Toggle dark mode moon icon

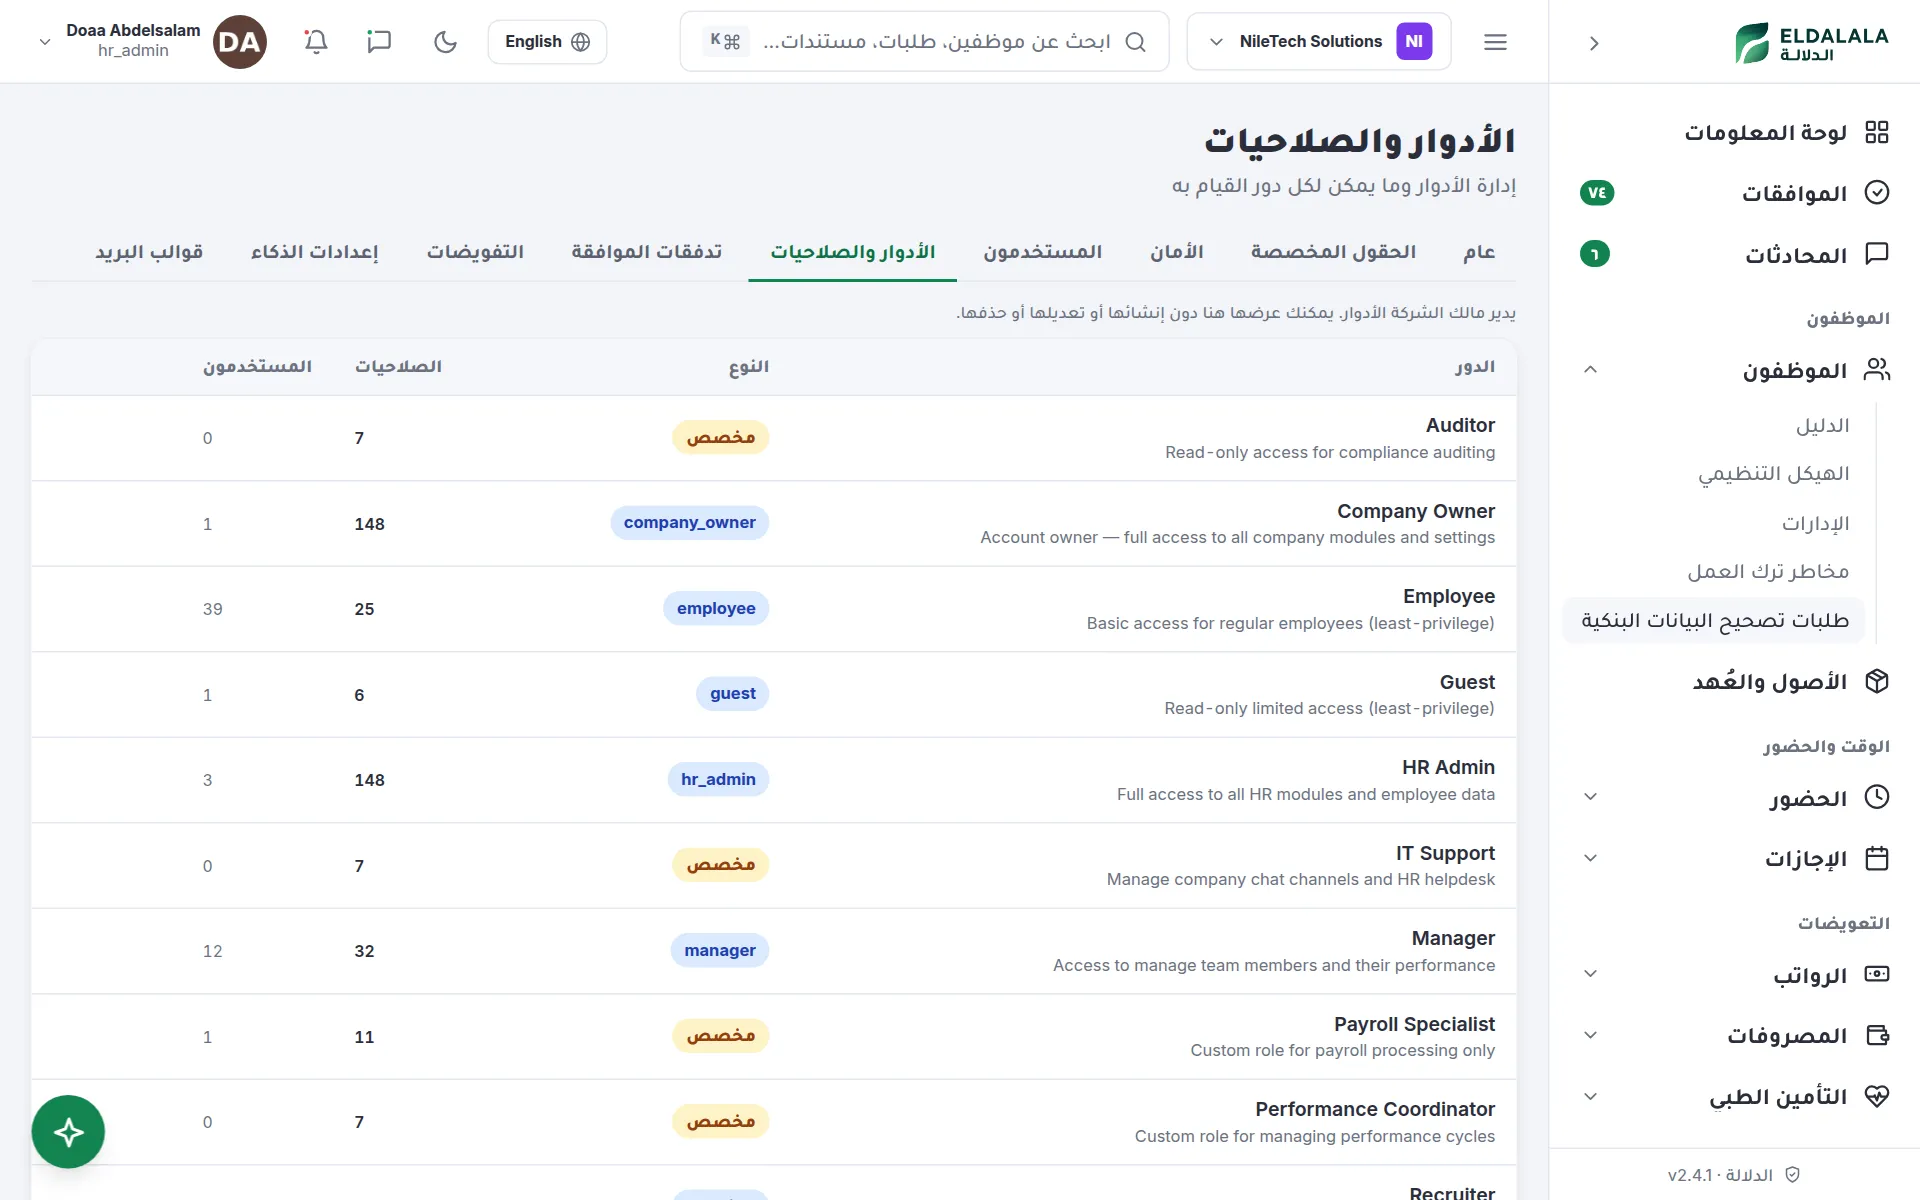[x=445, y=42]
